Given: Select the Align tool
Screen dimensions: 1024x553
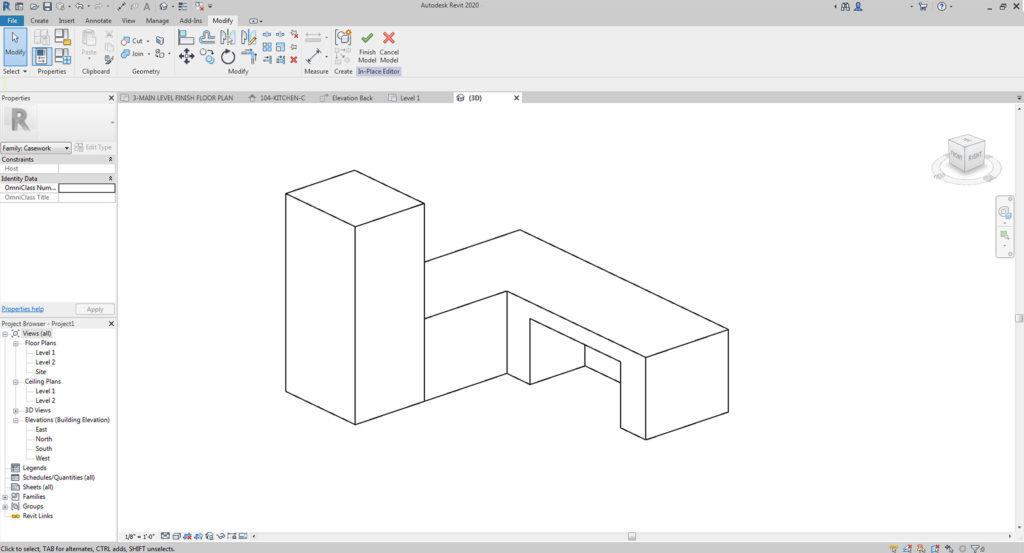Looking at the screenshot, I should [x=186, y=37].
